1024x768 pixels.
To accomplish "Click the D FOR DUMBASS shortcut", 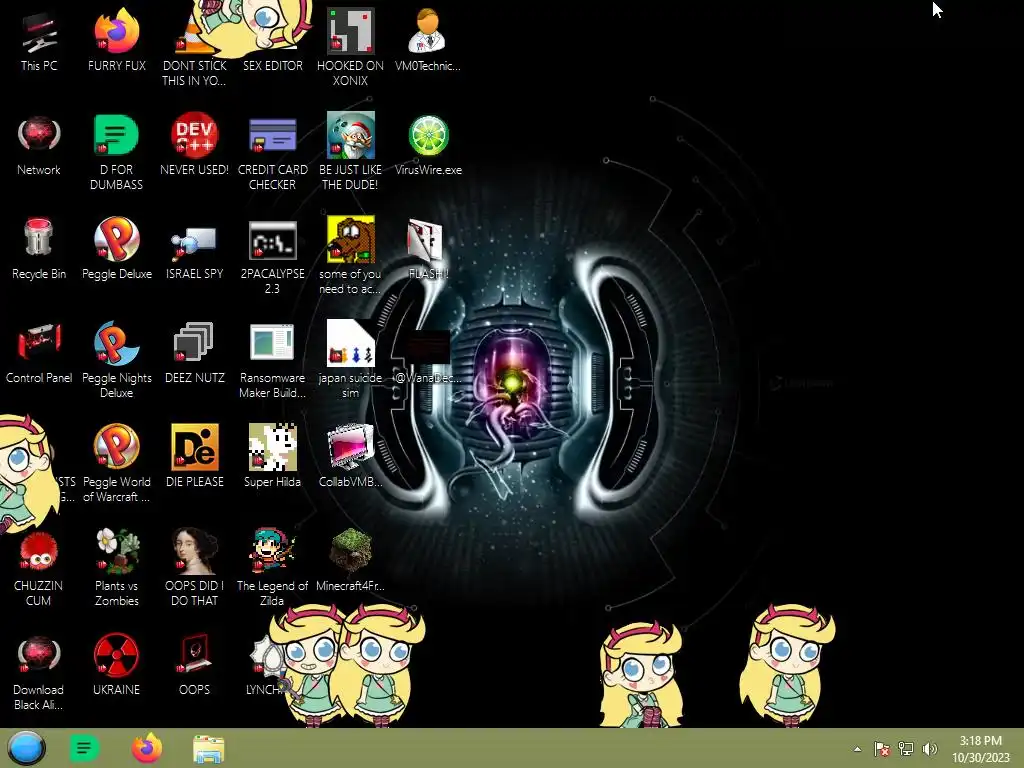I will click(x=116, y=152).
